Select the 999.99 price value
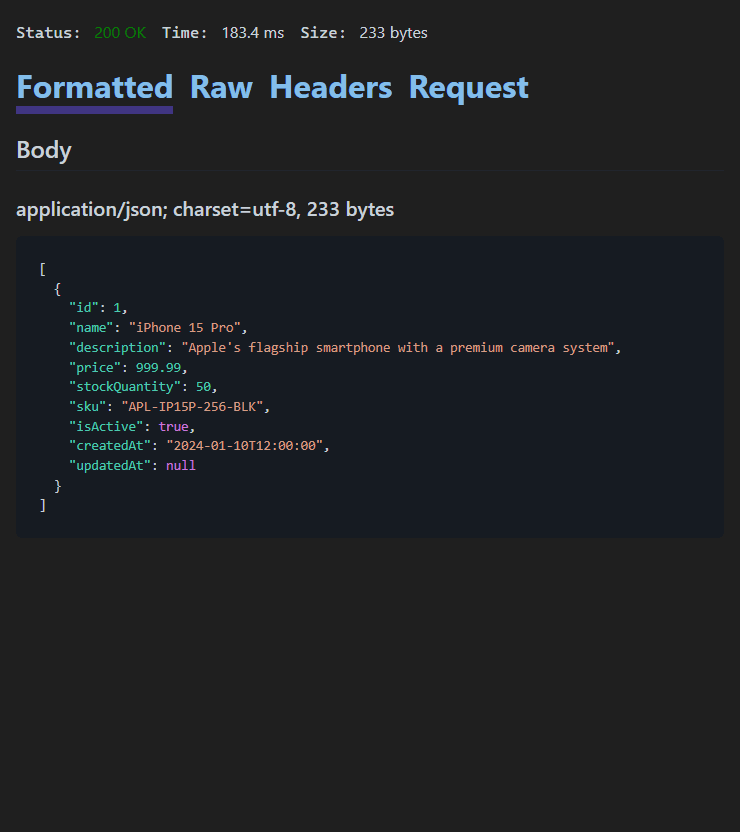The image size is (740, 832). (x=160, y=367)
